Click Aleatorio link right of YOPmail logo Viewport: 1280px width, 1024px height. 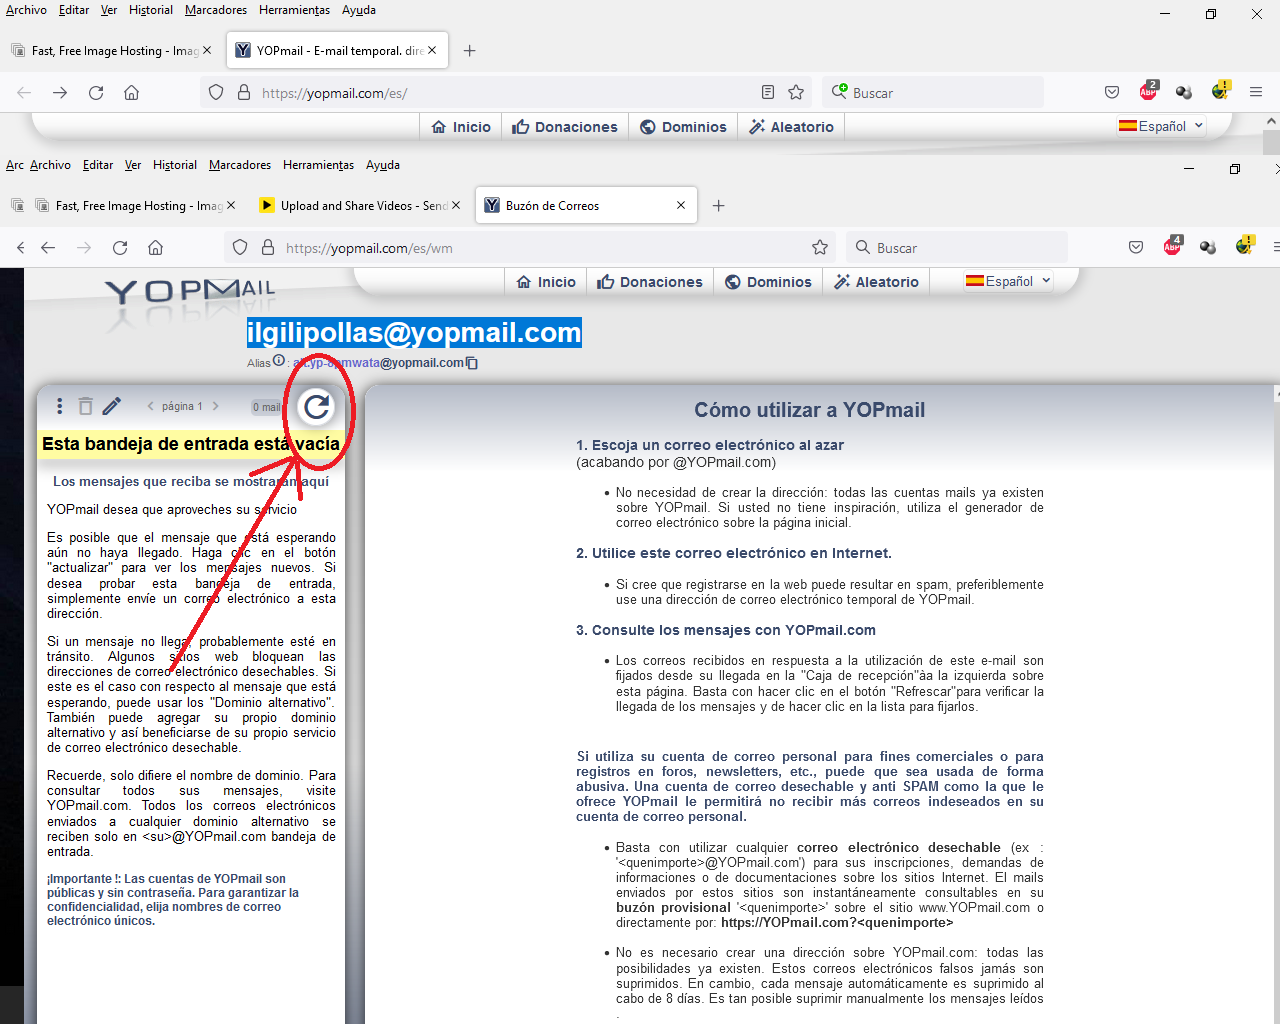pos(876,282)
